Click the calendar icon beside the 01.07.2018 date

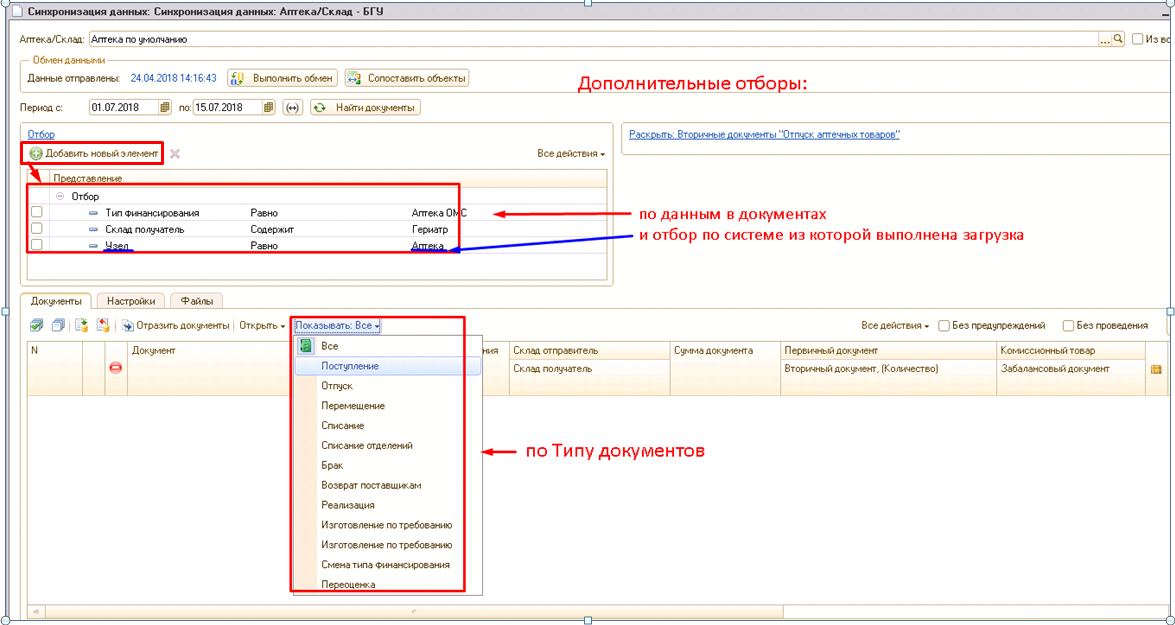click(166, 108)
